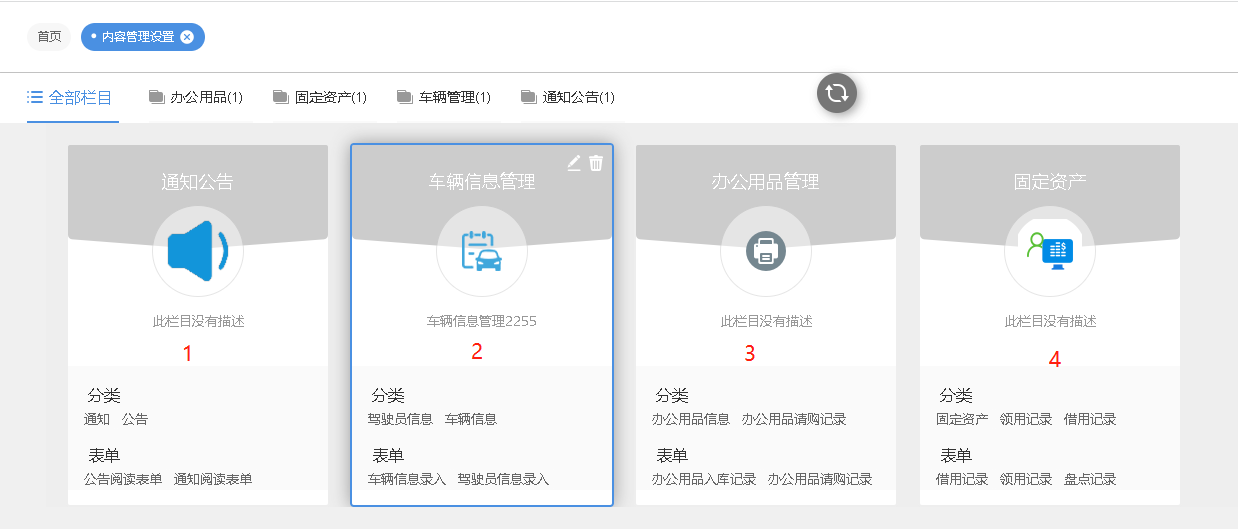Screen dimensions: 1238x529
Task: Open the 通知阅读表单 form
Action: pos(213,479)
